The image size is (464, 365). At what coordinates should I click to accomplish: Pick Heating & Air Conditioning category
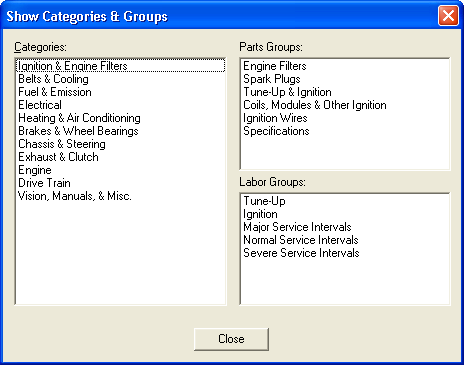pyautogui.click(x=79, y=118)
